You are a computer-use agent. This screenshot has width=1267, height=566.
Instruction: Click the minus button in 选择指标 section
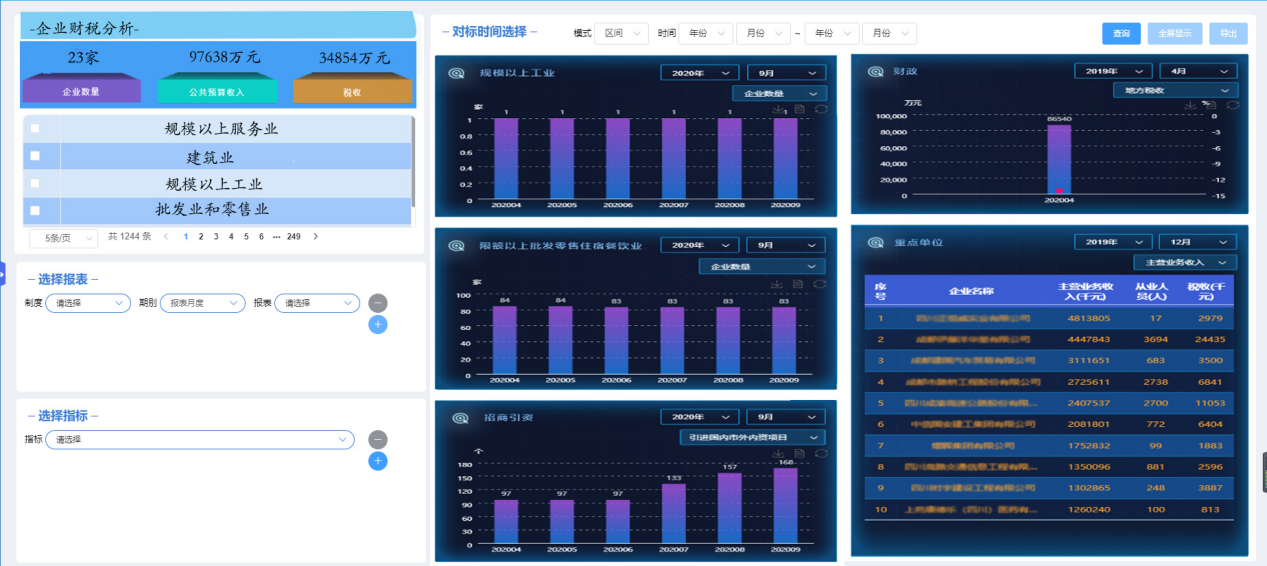[377, 440]
